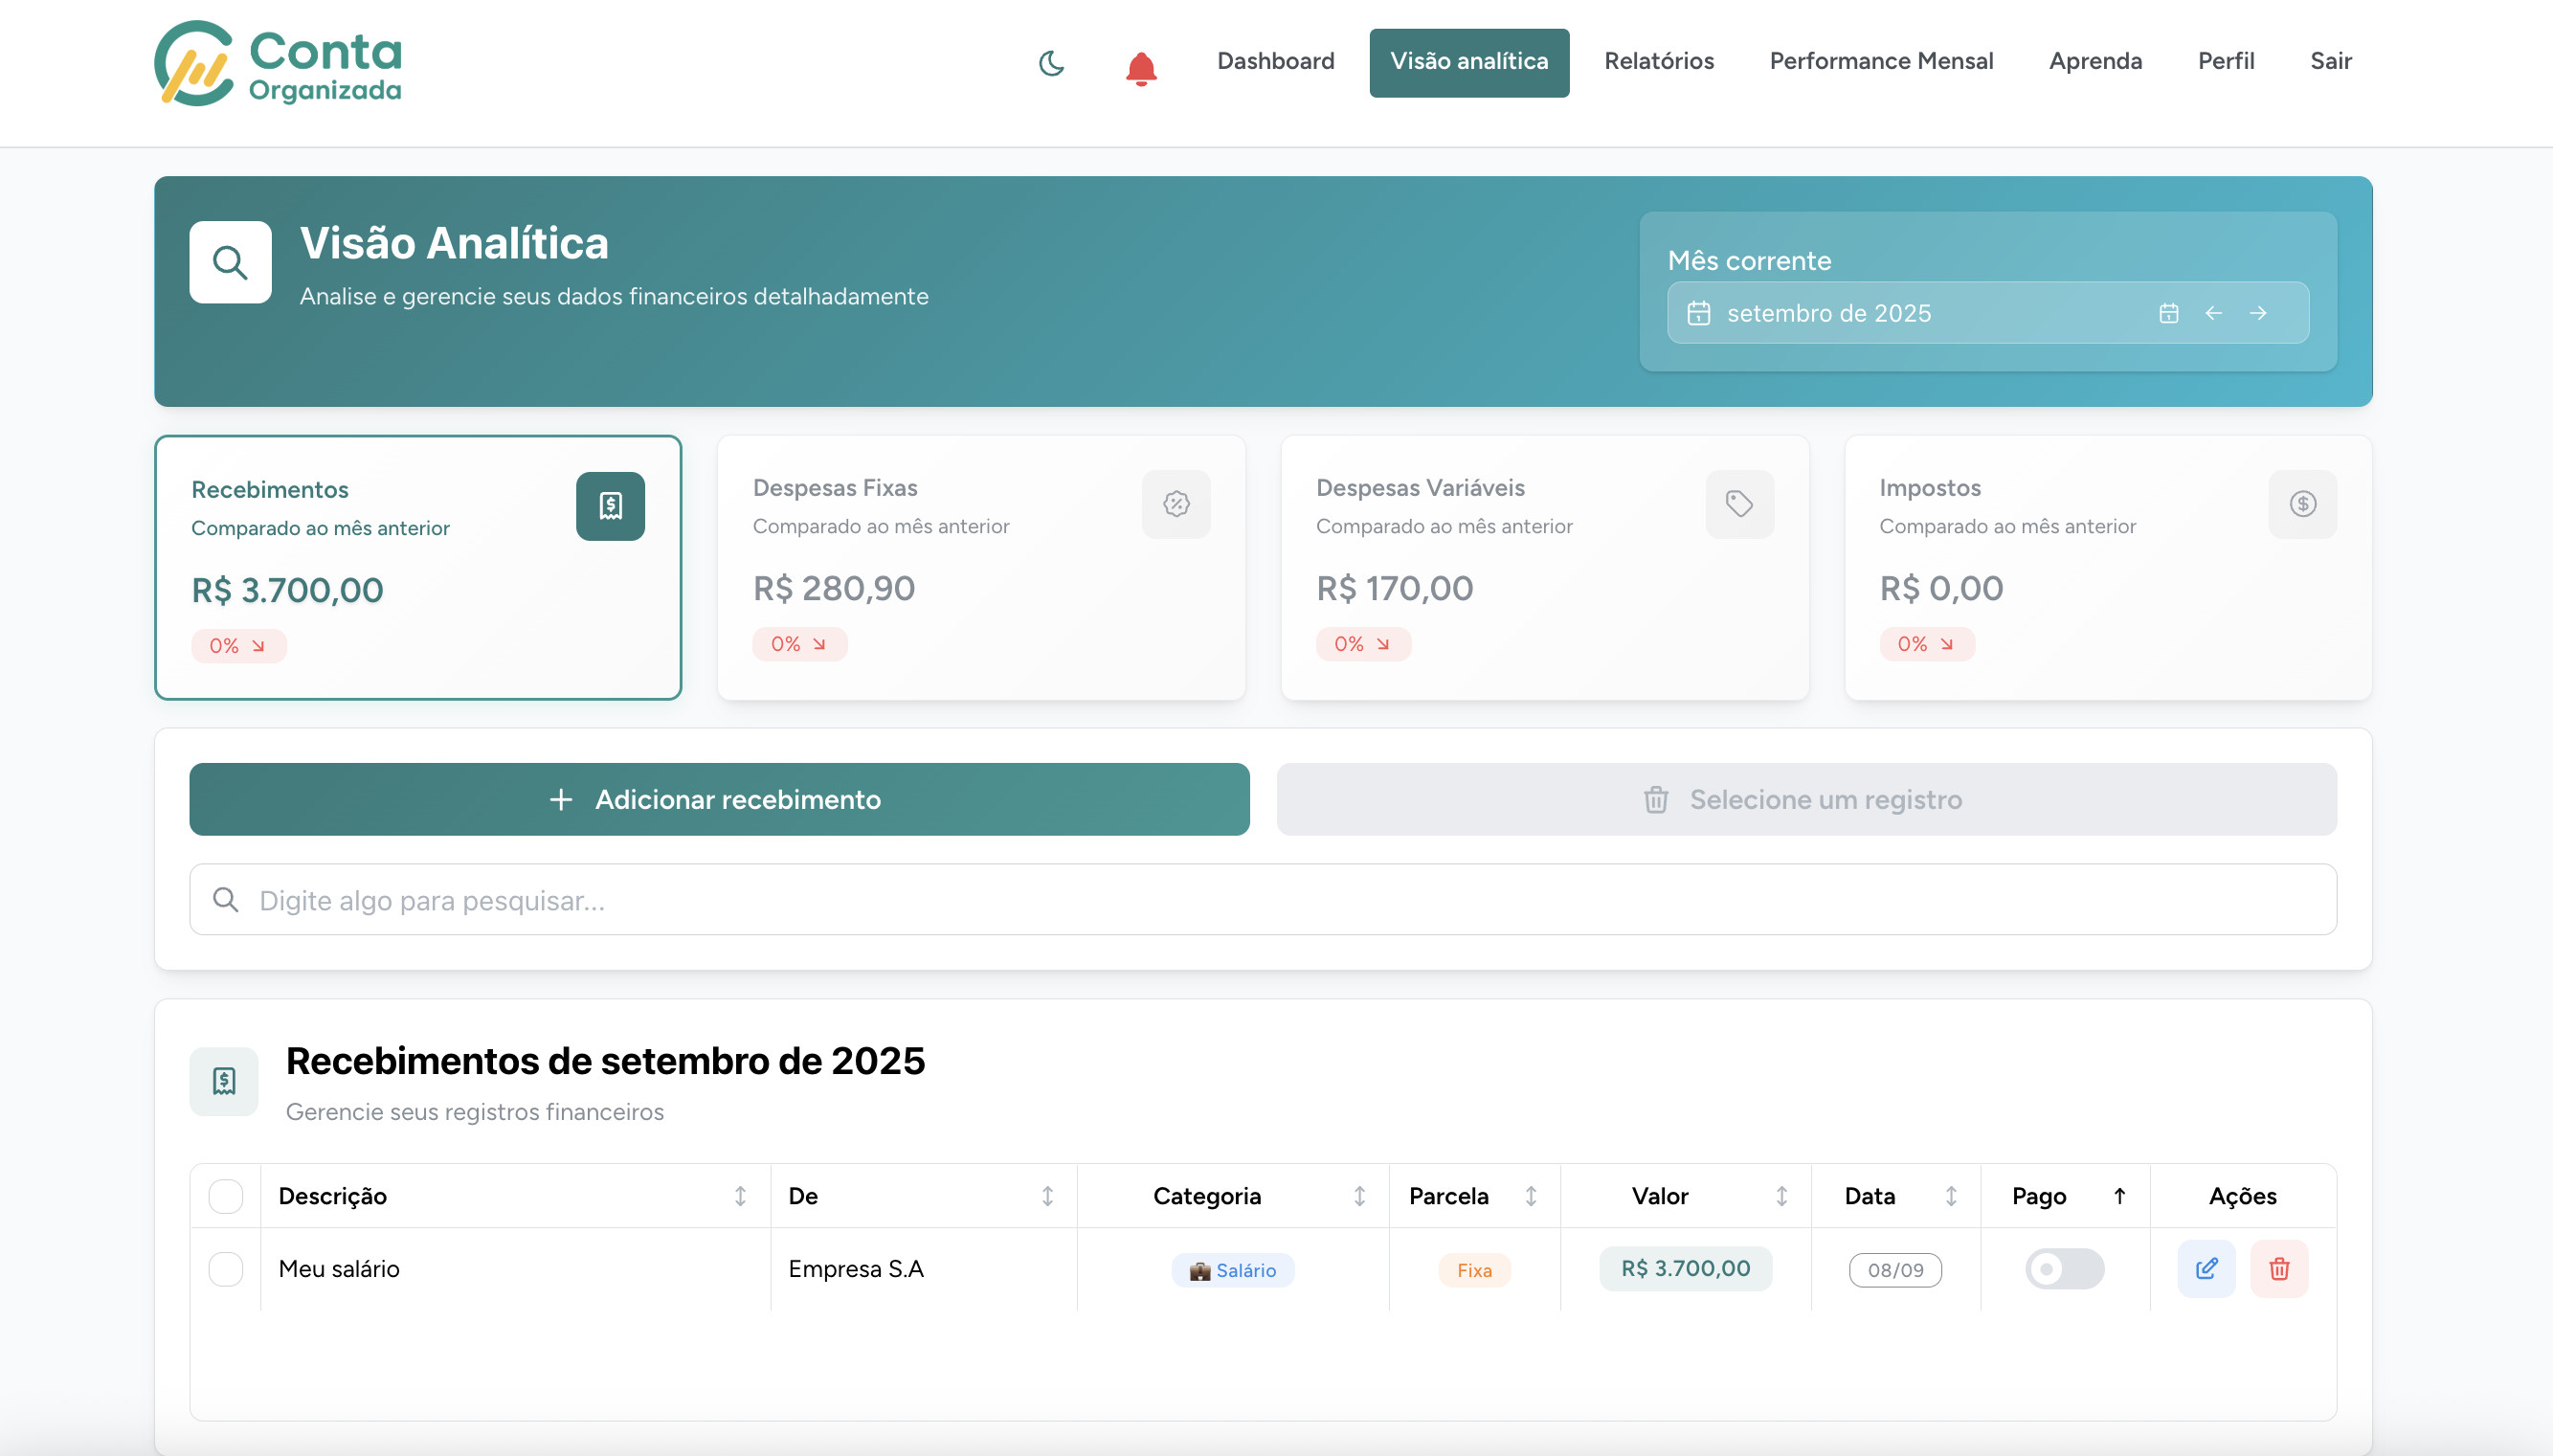
Task: Toggle the Pago switch for Meu salário
Action: (x=2064, y=1268)
